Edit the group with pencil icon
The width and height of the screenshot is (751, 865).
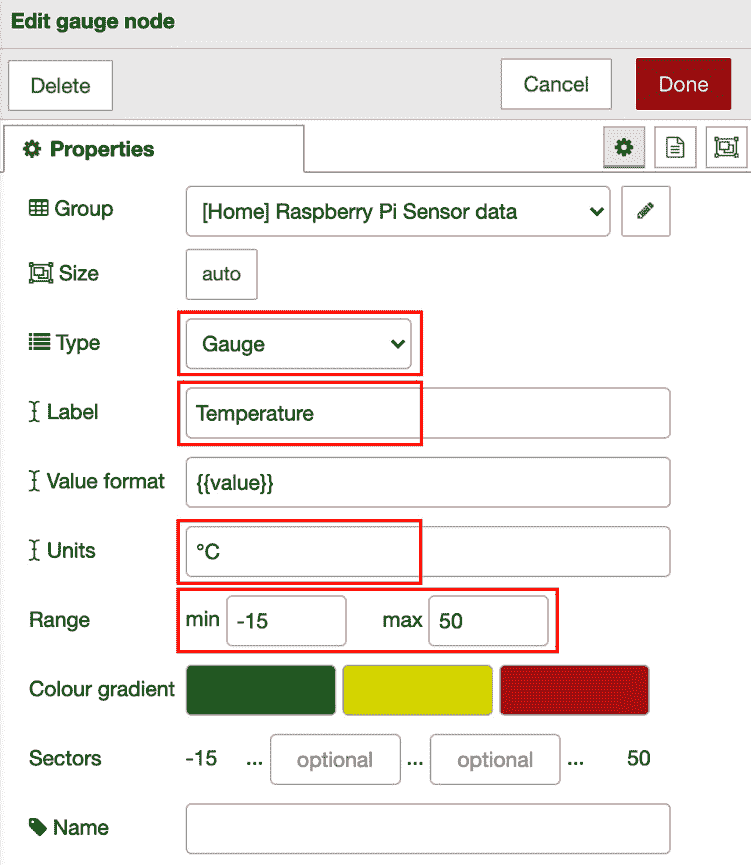point(646,211)
